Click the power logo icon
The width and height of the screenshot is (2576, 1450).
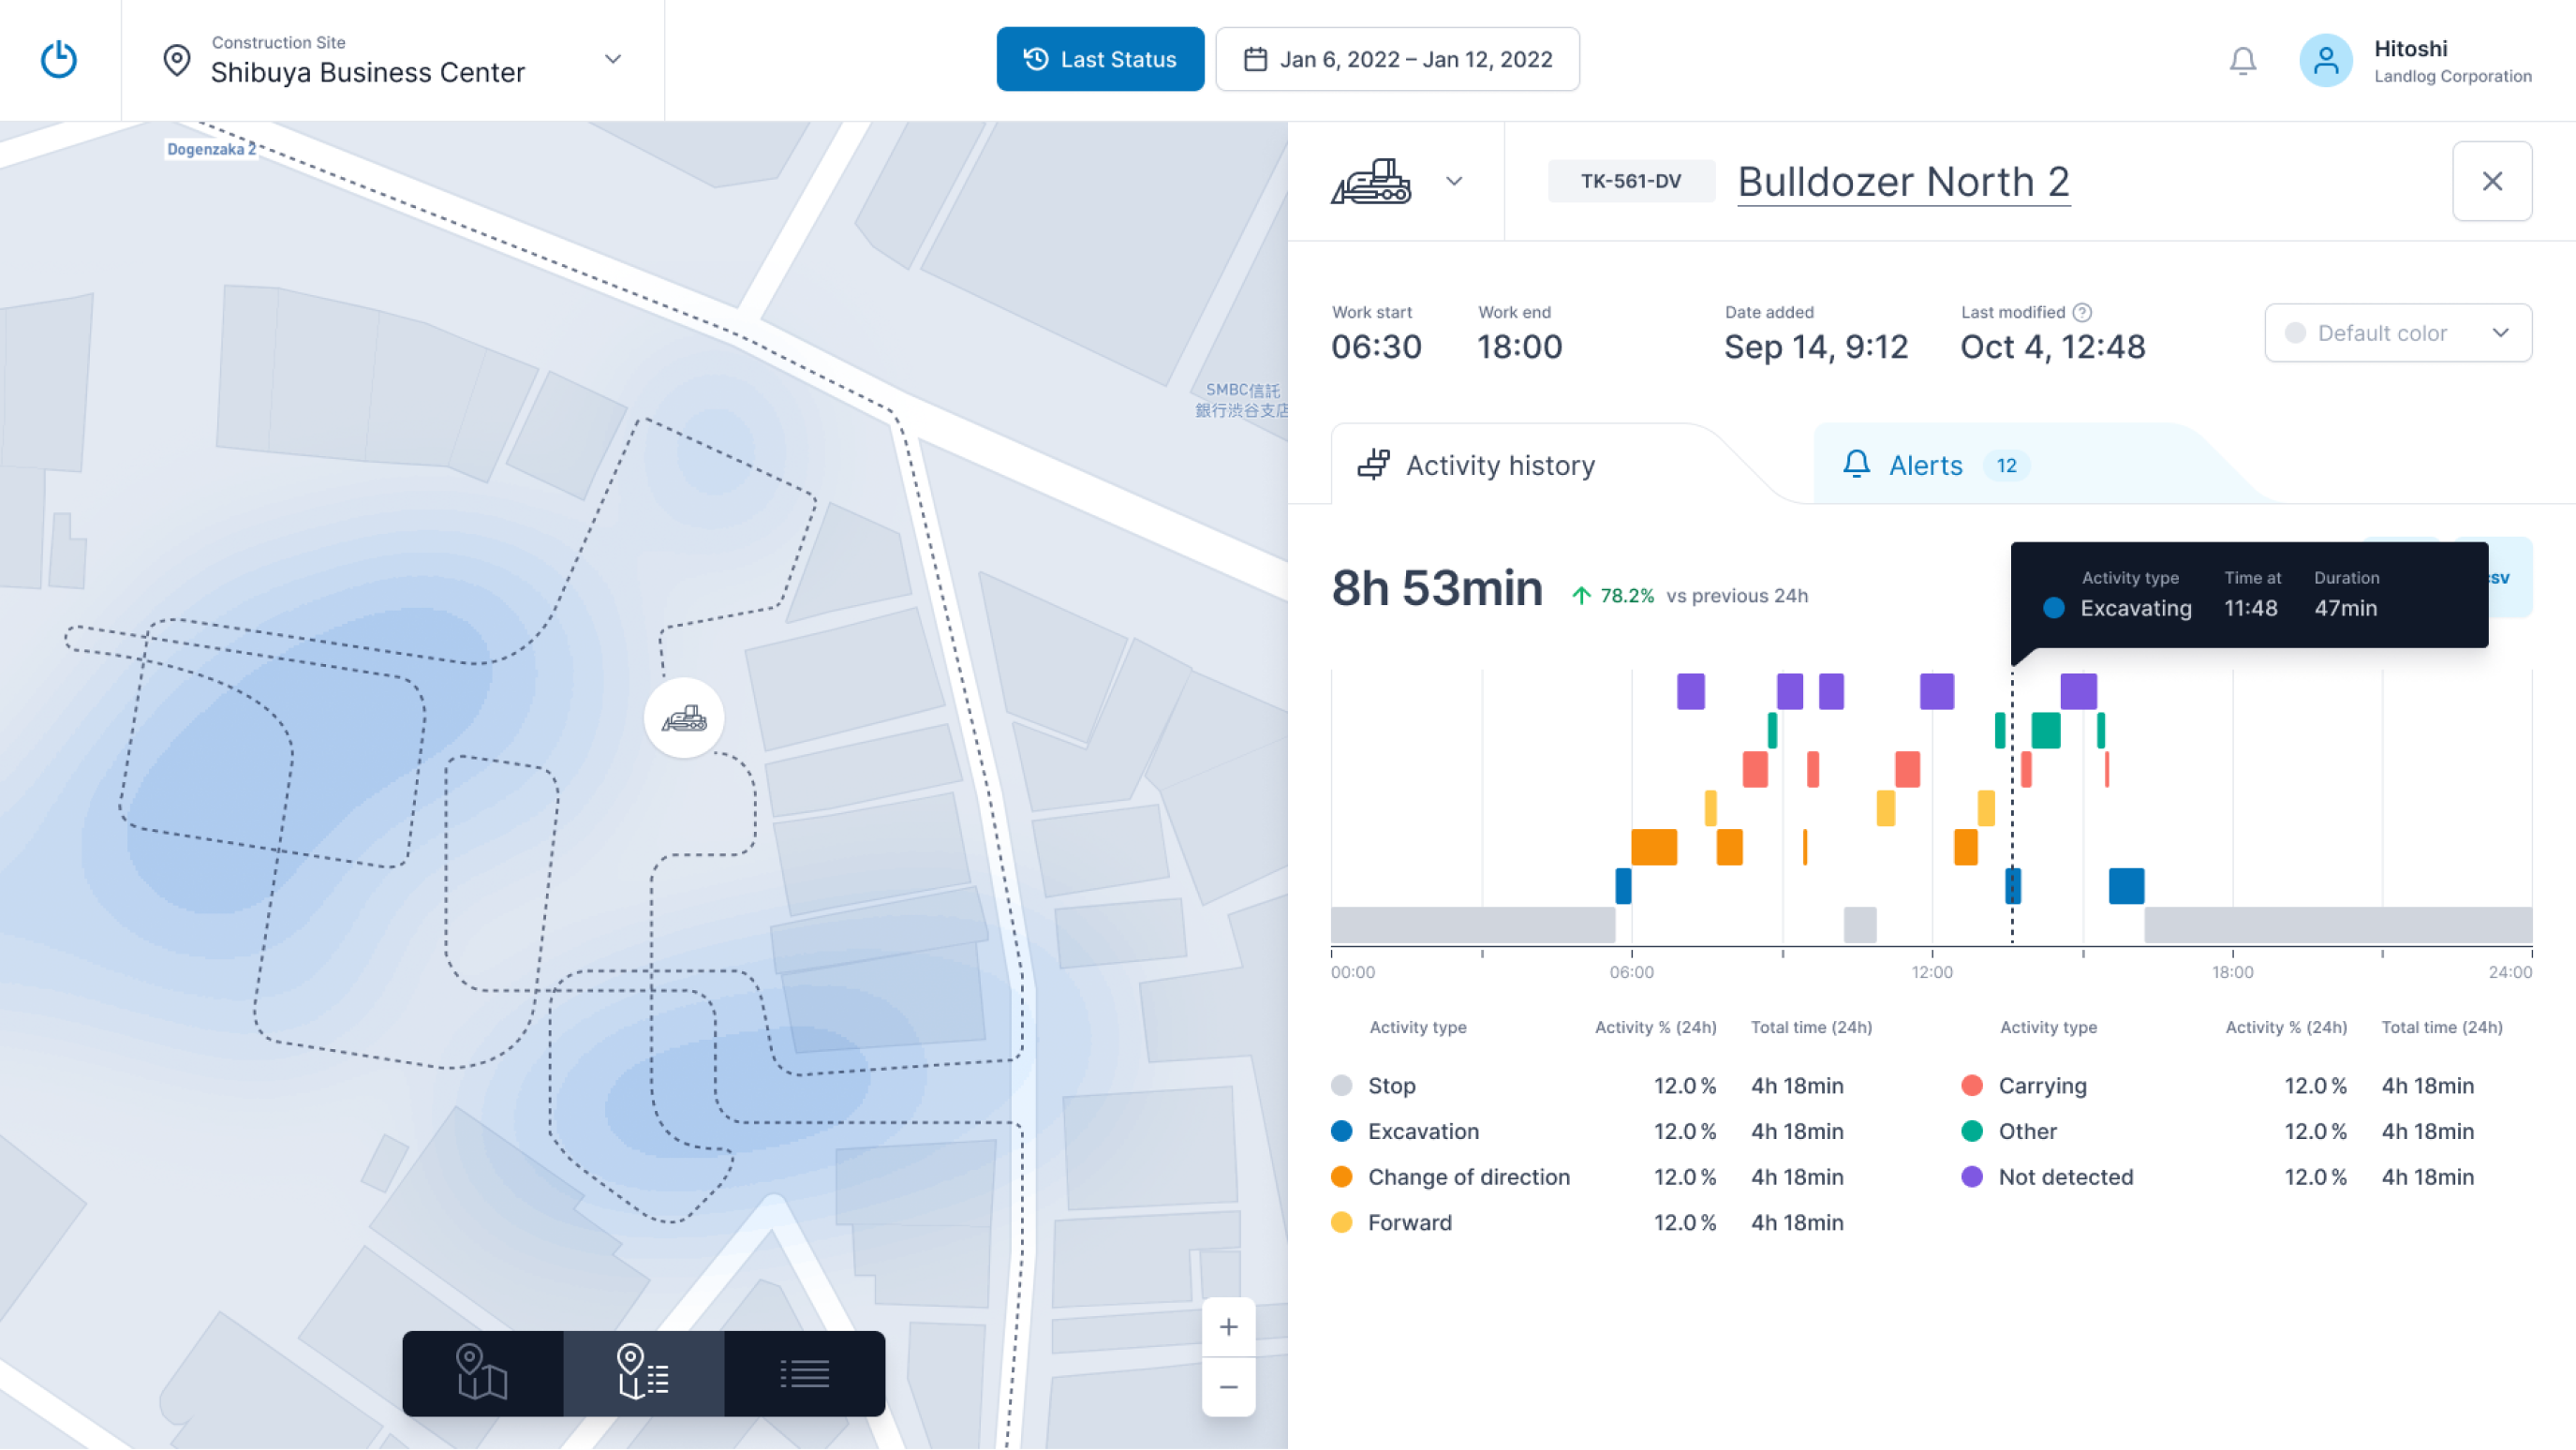pyautogui.click(x=59, y=59)
